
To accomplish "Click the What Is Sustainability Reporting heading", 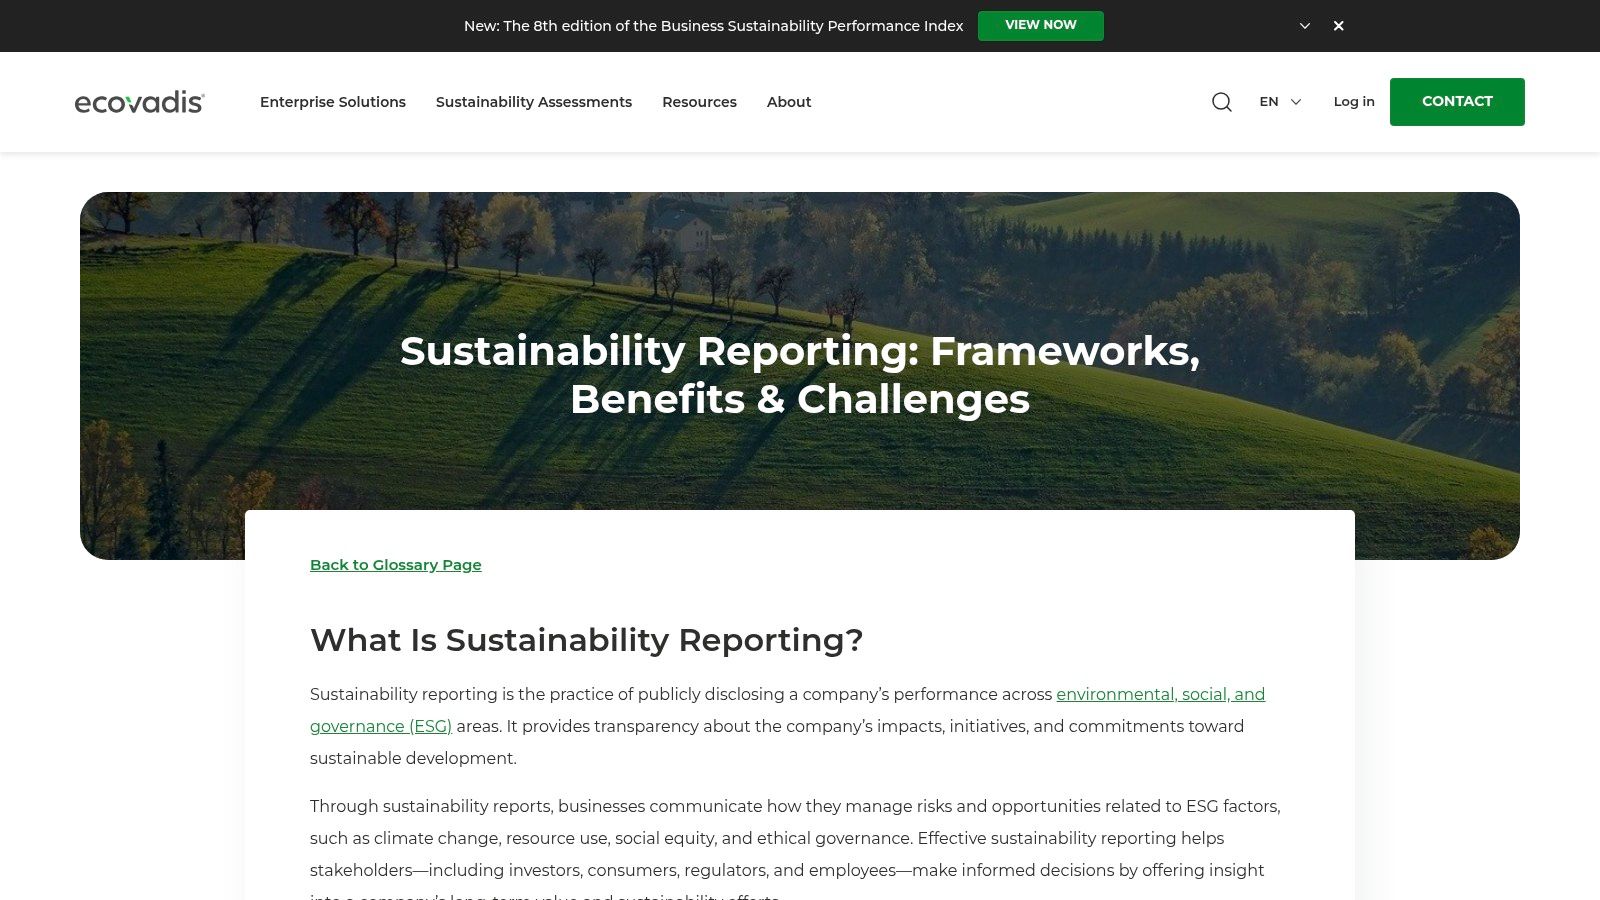I will 586,640.
